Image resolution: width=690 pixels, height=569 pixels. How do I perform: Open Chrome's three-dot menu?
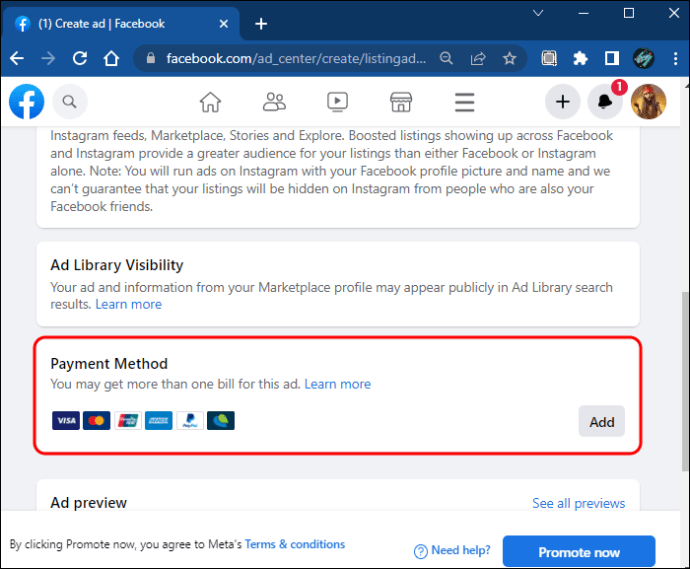(x=675, y=58)
